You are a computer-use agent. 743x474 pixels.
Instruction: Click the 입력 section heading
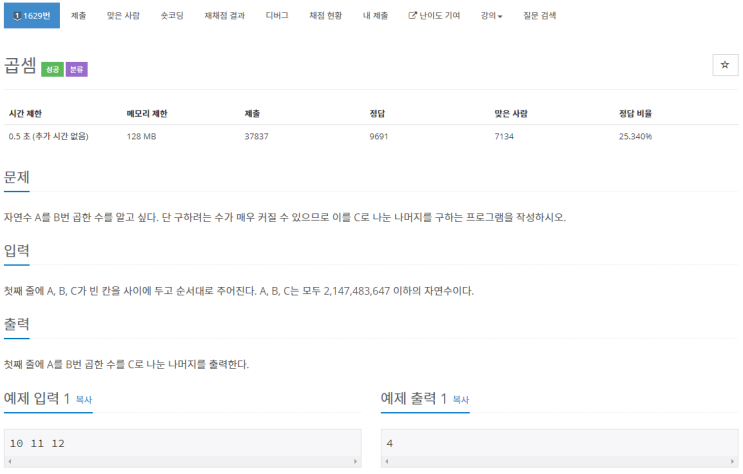tap(17, 250)
